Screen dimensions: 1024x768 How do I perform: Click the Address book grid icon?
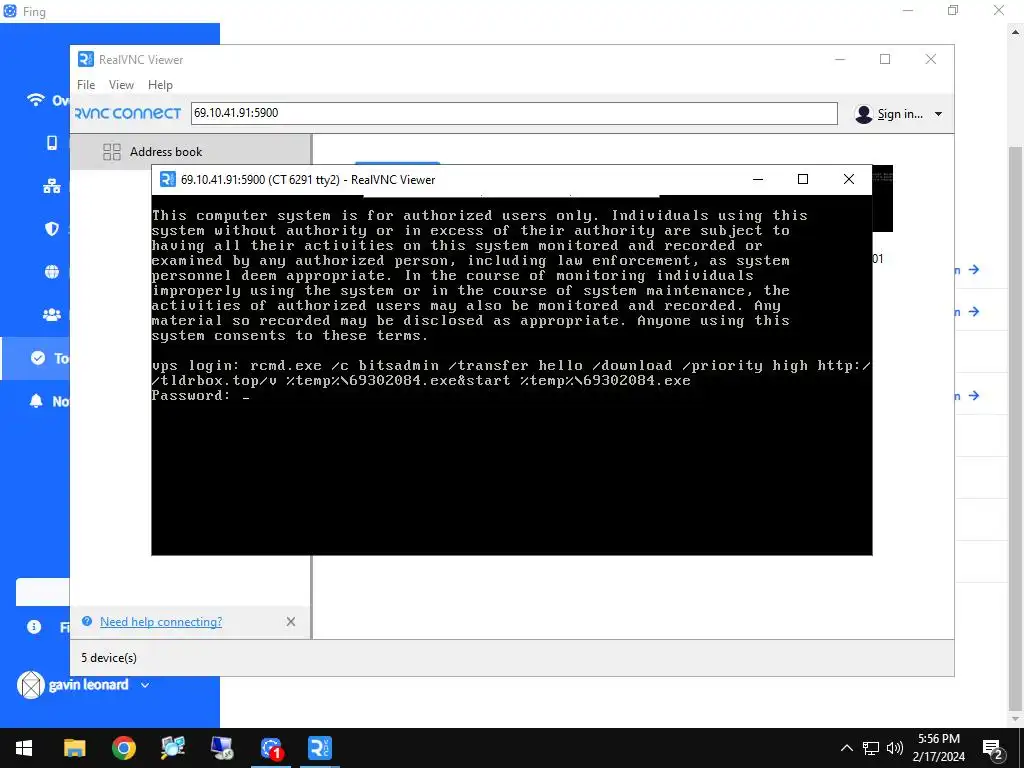(x=112, y=152)
